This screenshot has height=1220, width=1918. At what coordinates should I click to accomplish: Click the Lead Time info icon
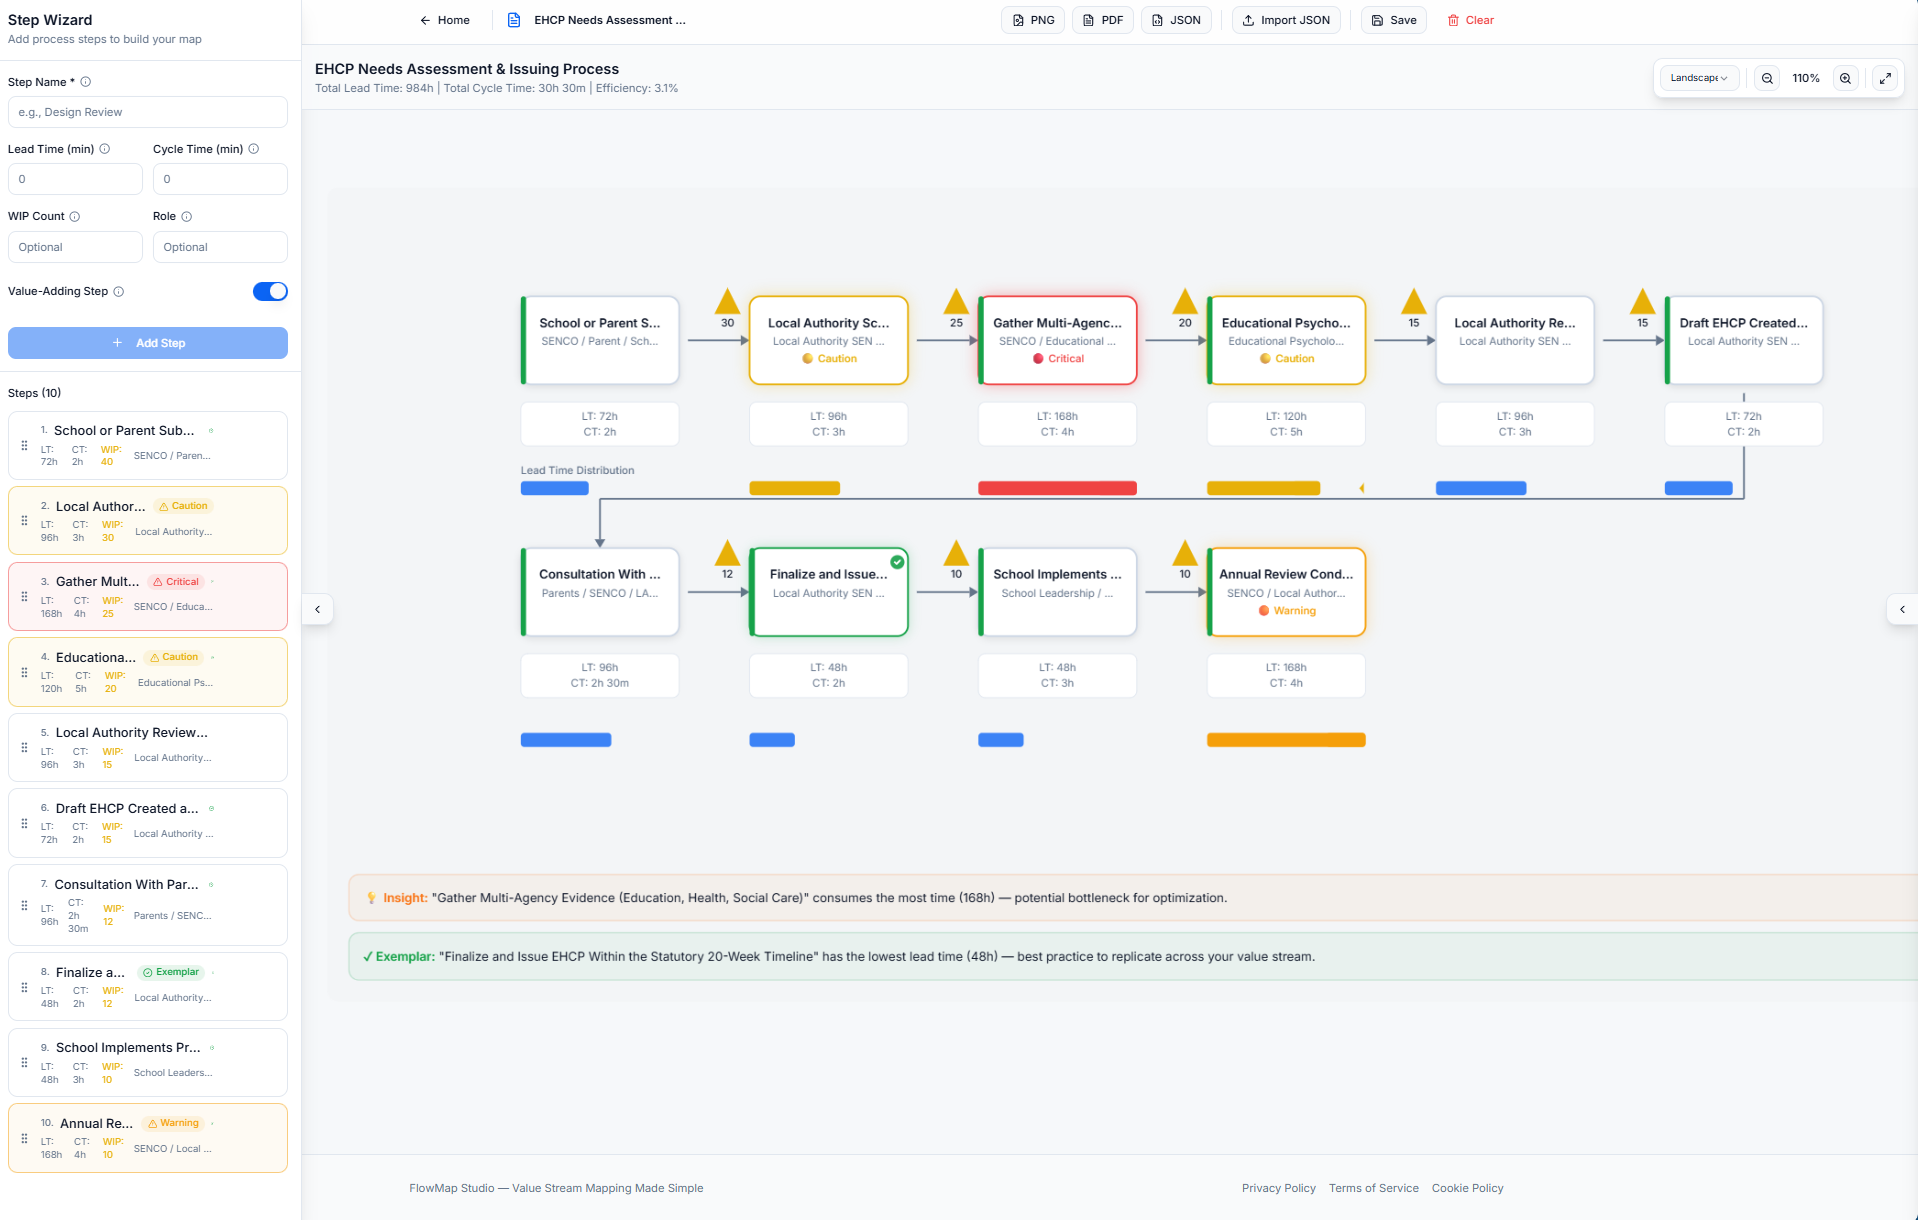pos(105,149)
